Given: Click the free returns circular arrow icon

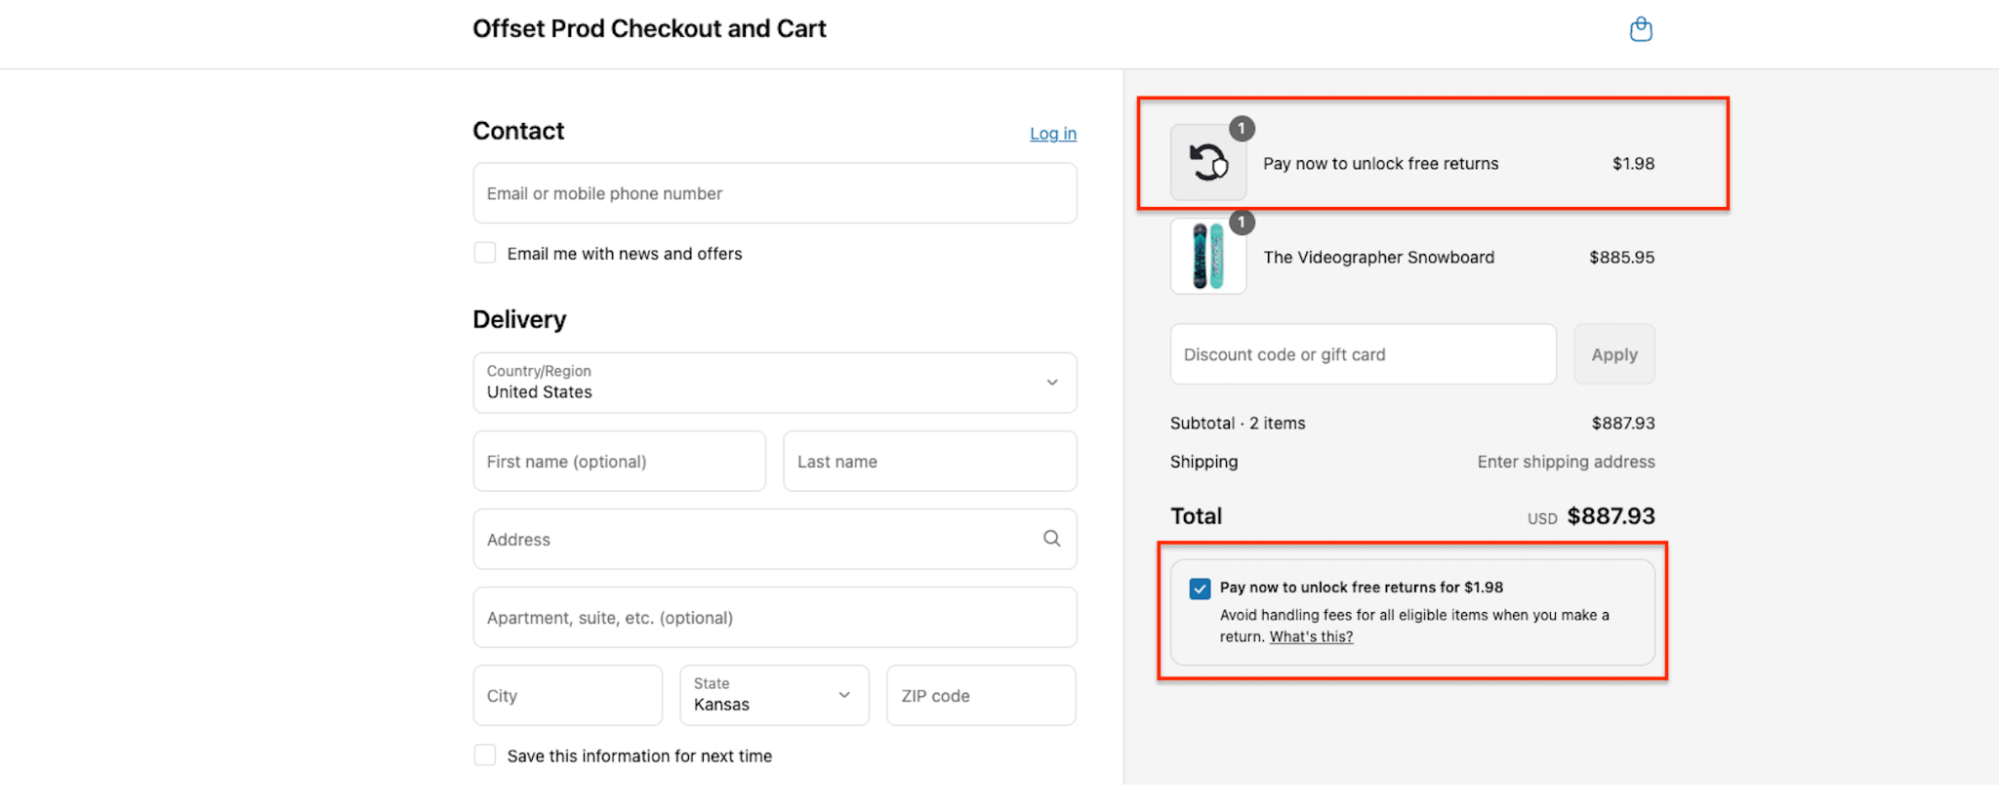Looking at the screenshot, I should [x=1208, y=162].
